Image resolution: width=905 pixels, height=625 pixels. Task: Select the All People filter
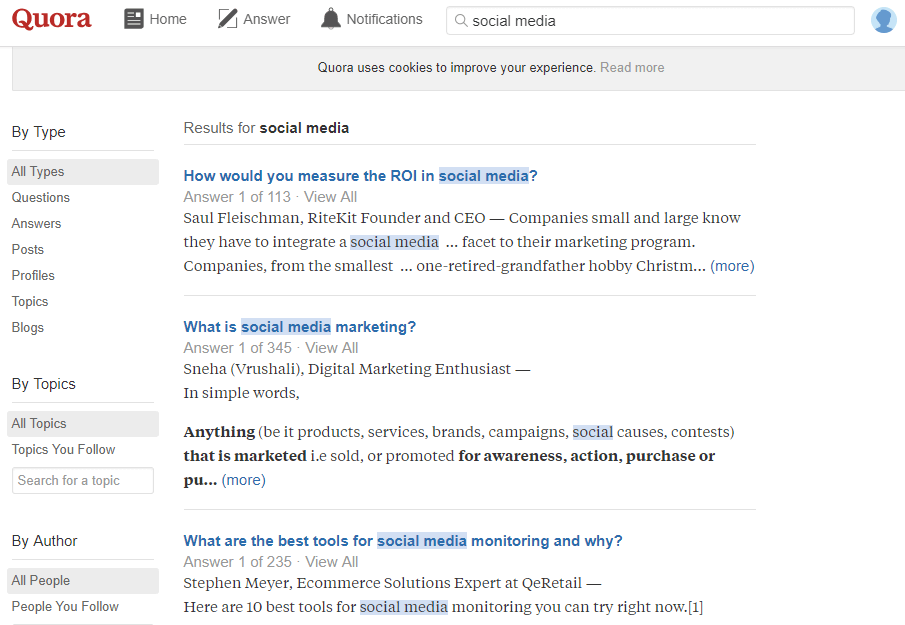83,581
